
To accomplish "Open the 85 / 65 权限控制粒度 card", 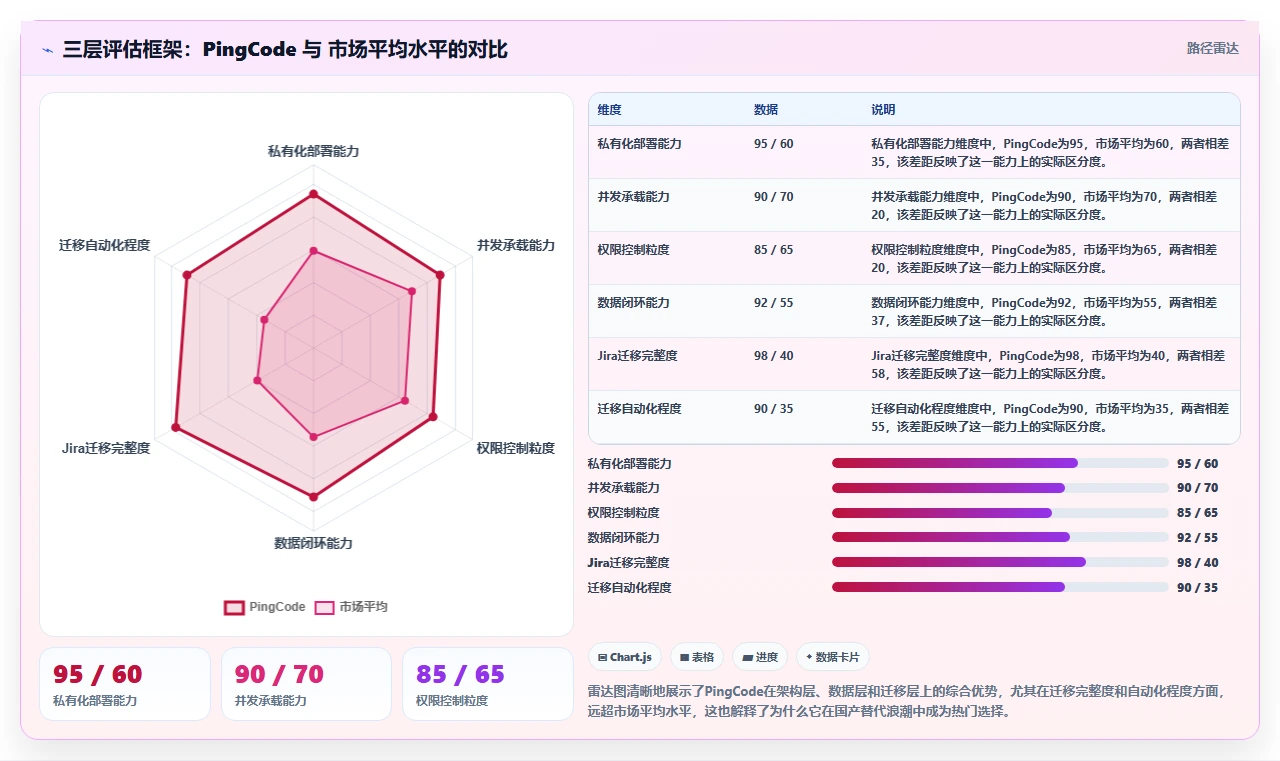I will pos(488,684).
